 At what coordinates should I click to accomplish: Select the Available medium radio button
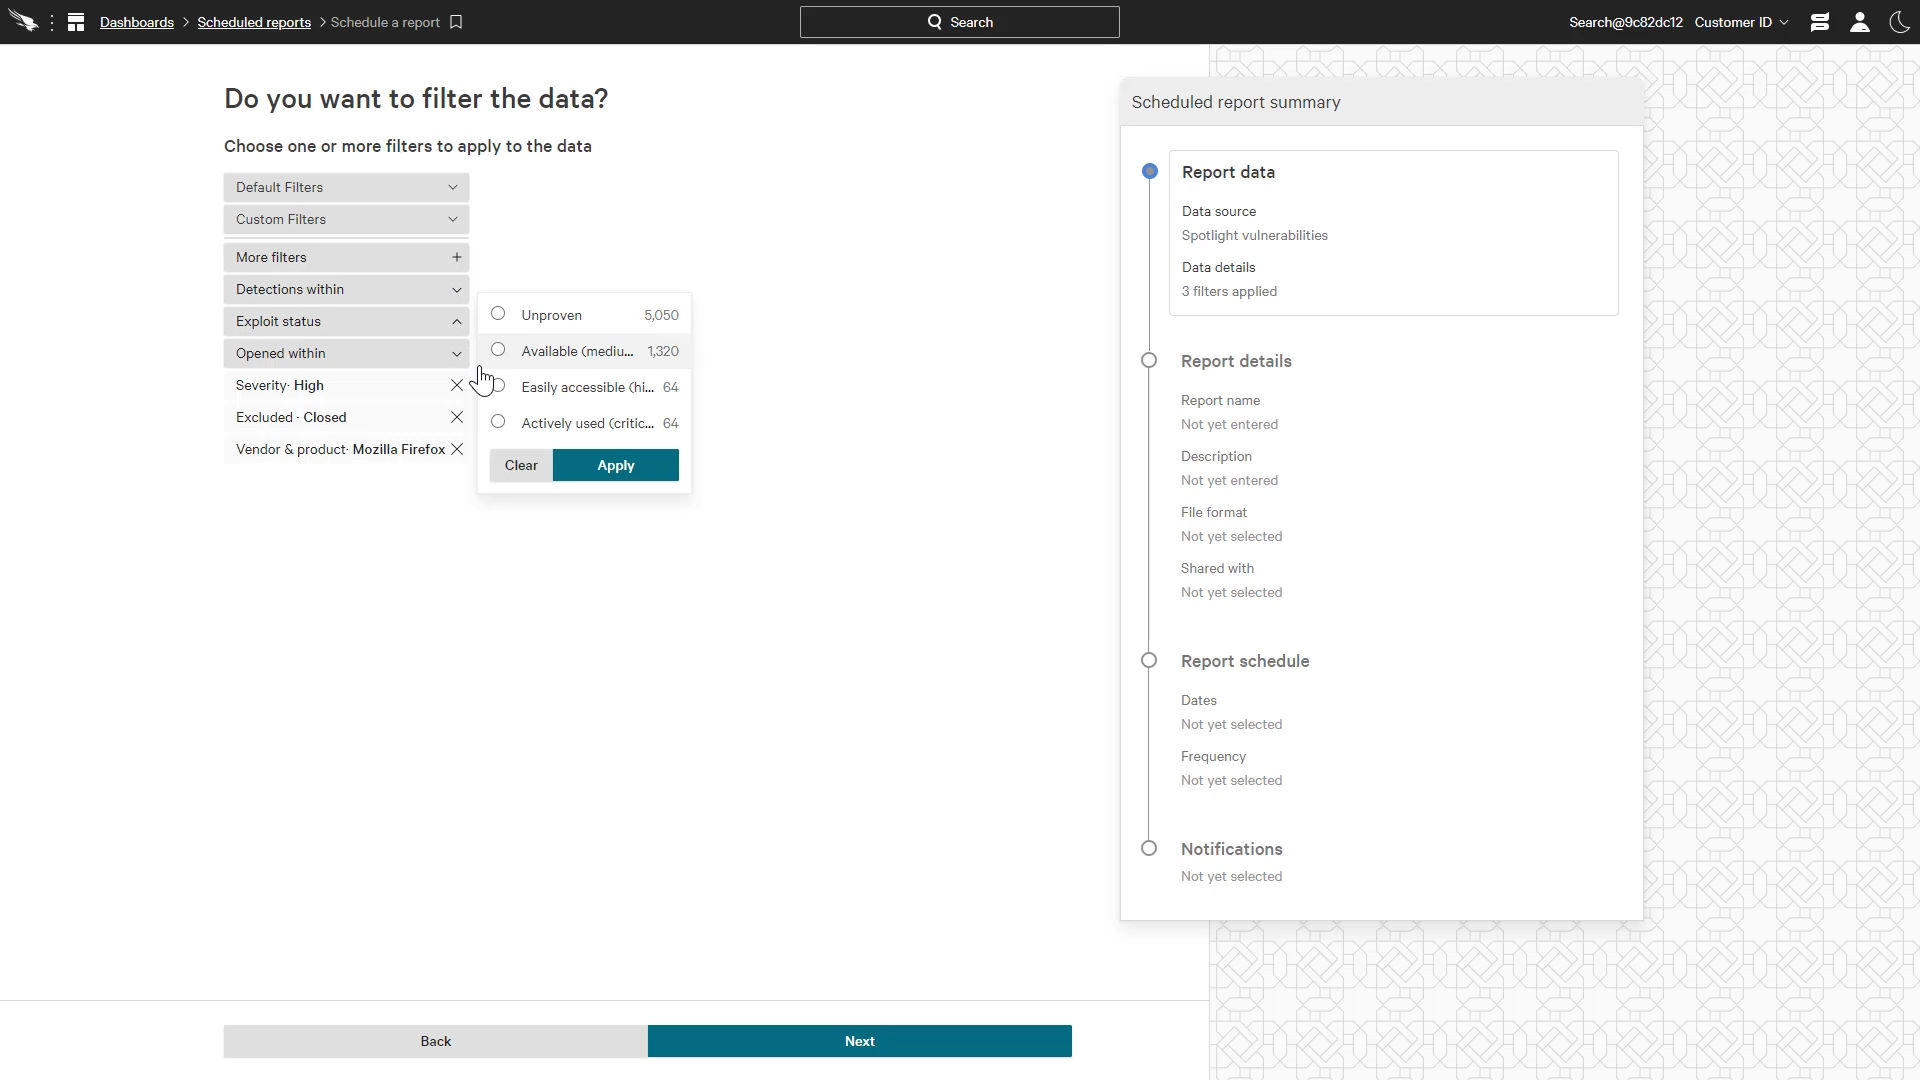498,349
